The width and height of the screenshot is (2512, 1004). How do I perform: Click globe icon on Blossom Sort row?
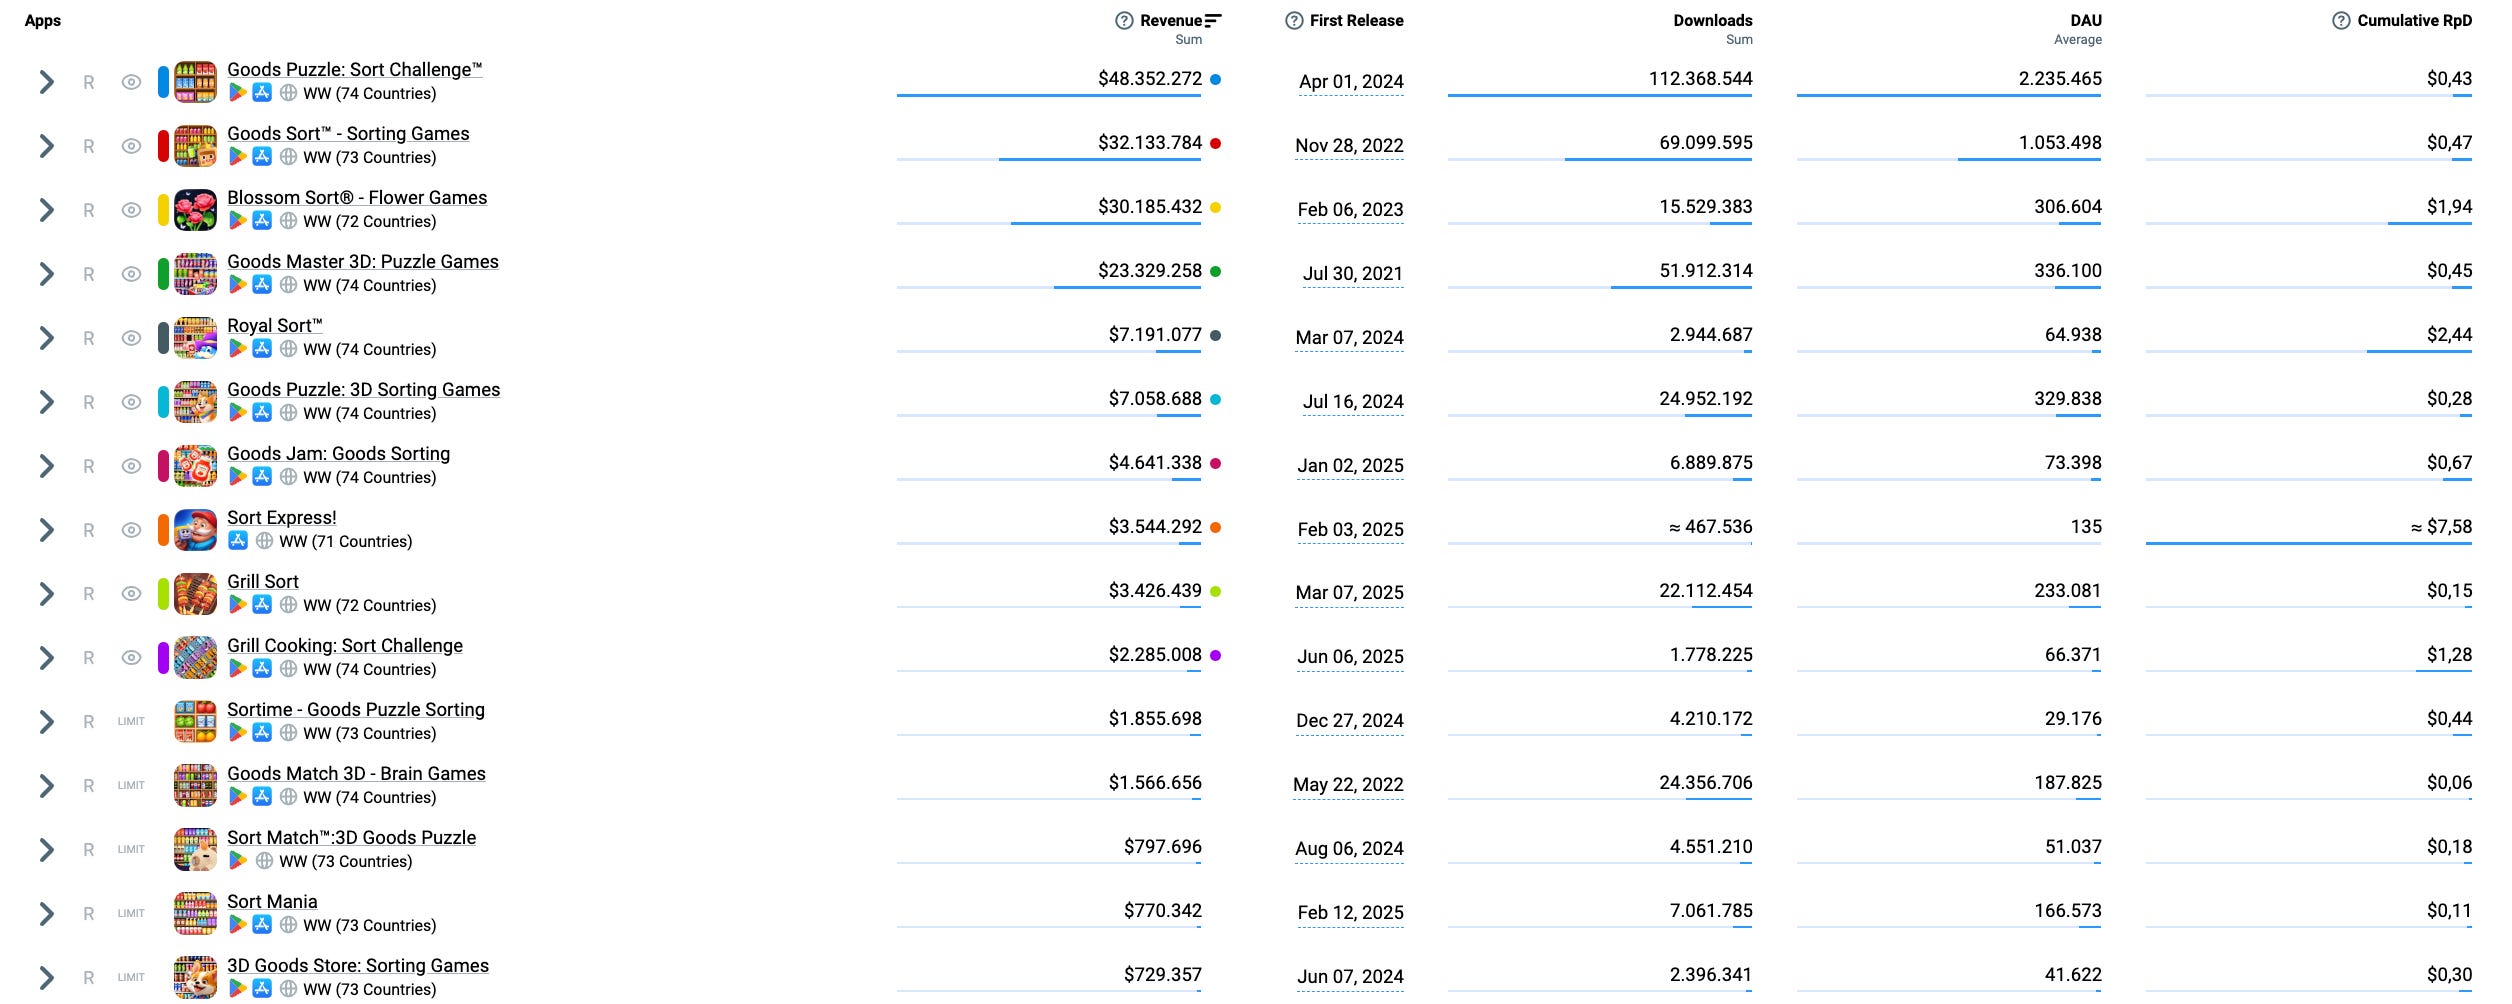coord(288,221)
